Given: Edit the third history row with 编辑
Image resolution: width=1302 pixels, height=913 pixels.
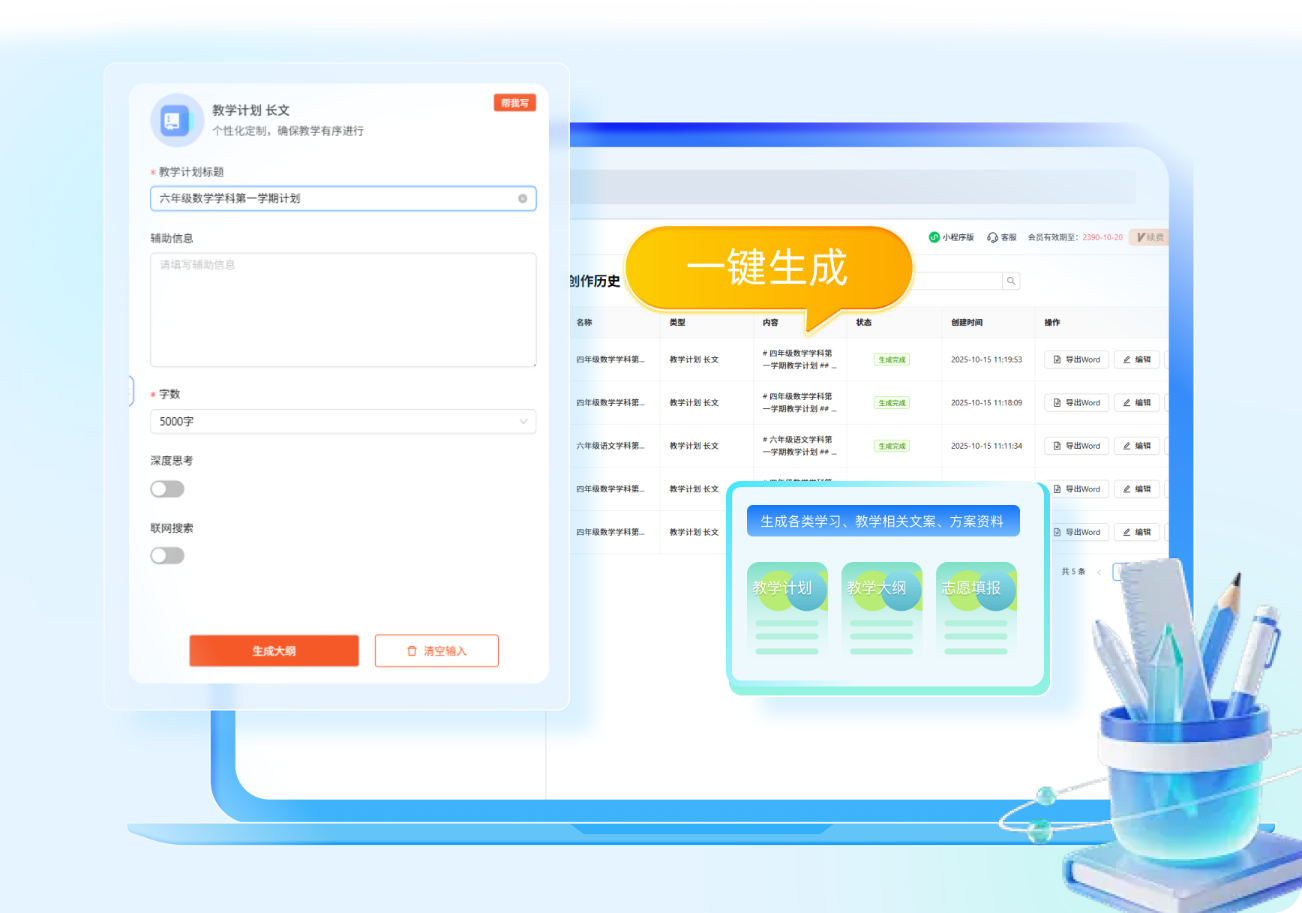Looking at the screenshot, I should click(1136, 446).
